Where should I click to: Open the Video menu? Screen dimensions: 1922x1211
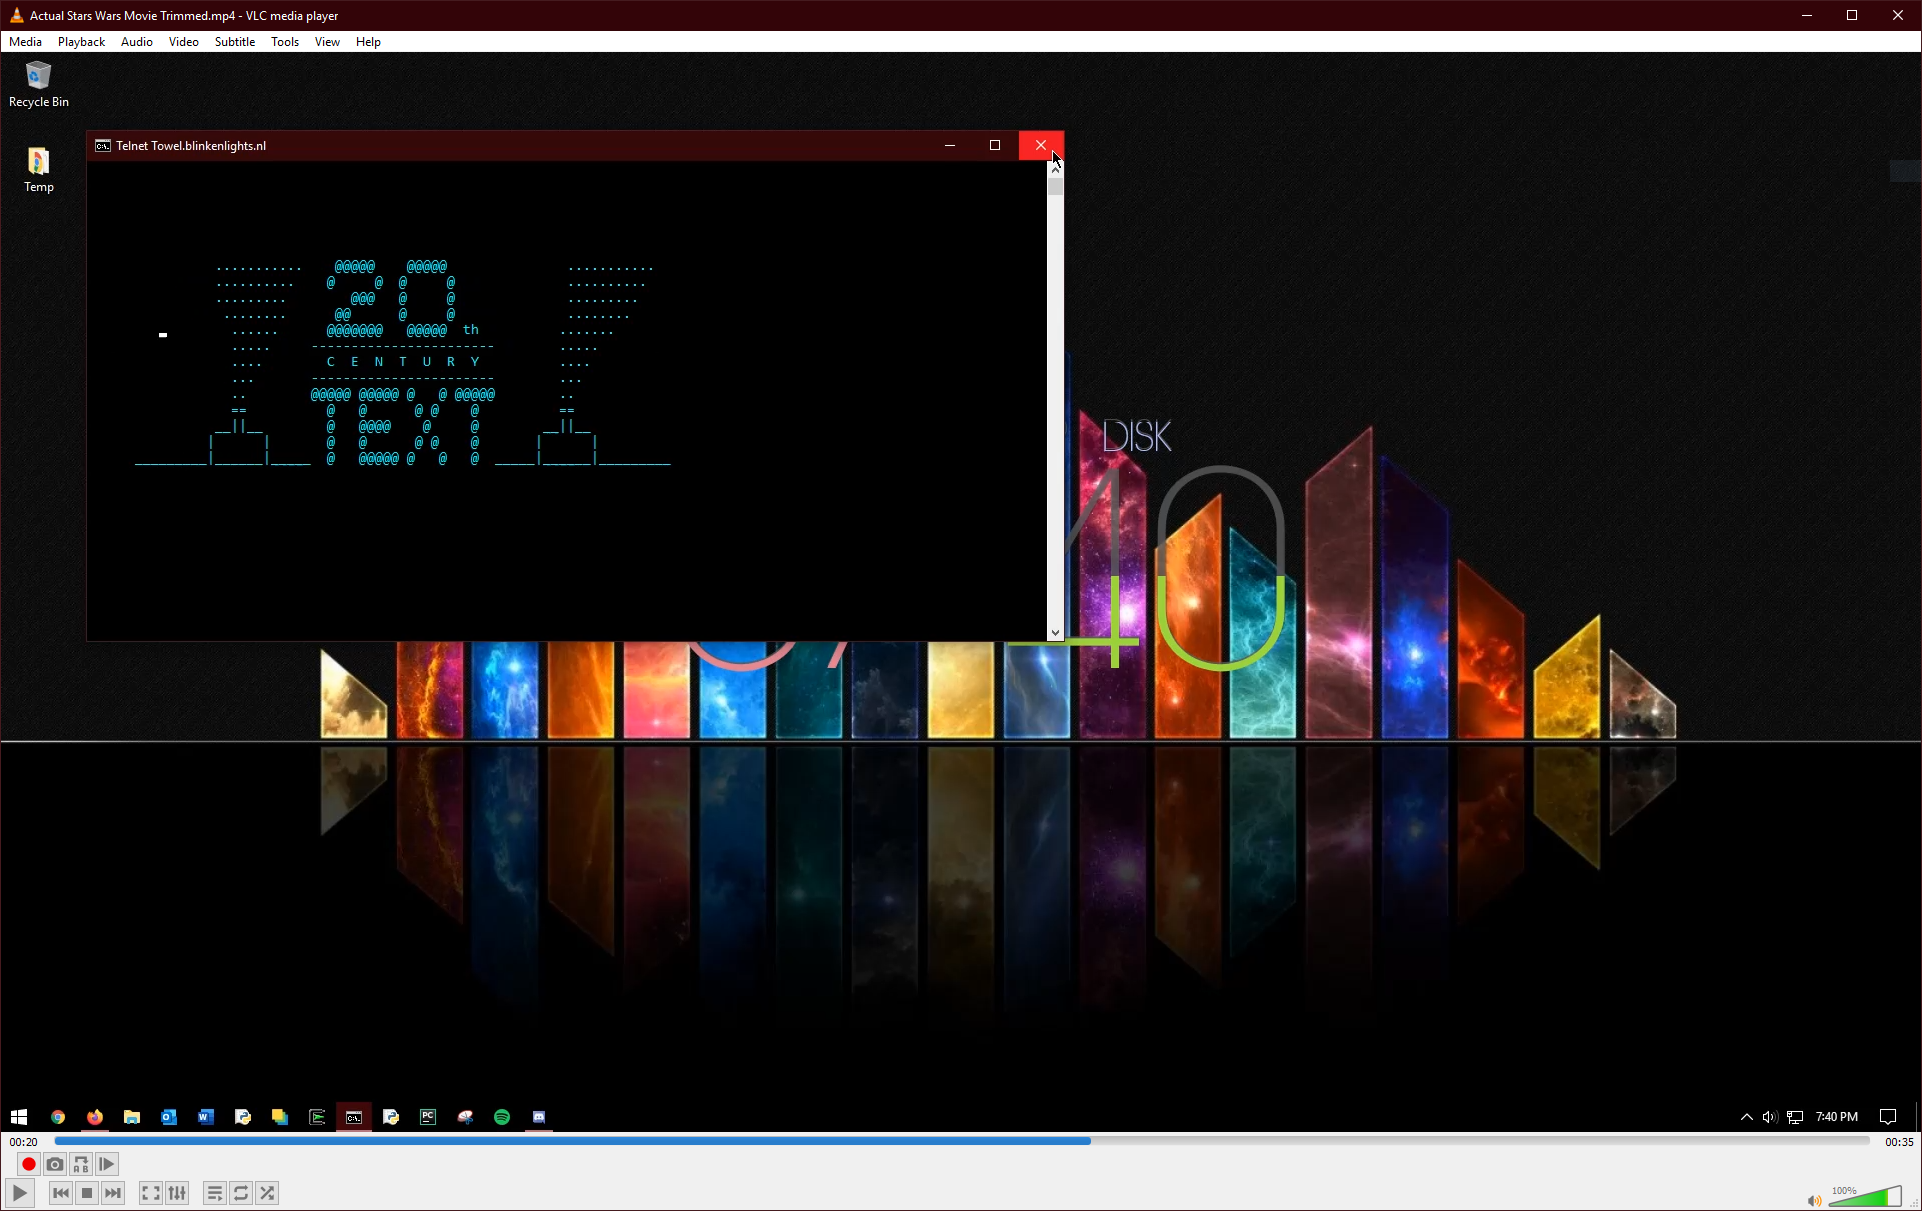tap(183, 41)
